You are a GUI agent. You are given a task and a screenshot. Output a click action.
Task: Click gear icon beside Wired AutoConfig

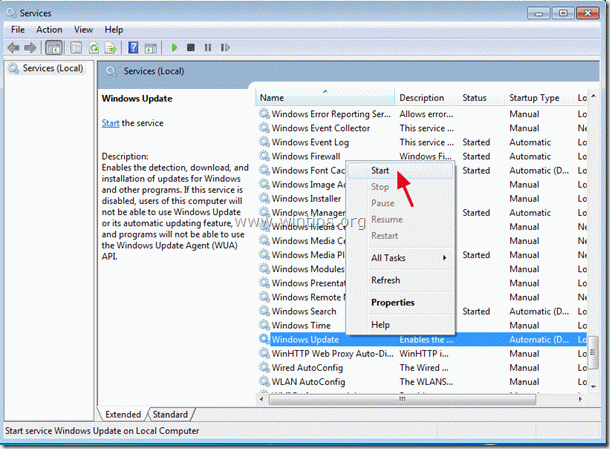click(x=264, y=367)
